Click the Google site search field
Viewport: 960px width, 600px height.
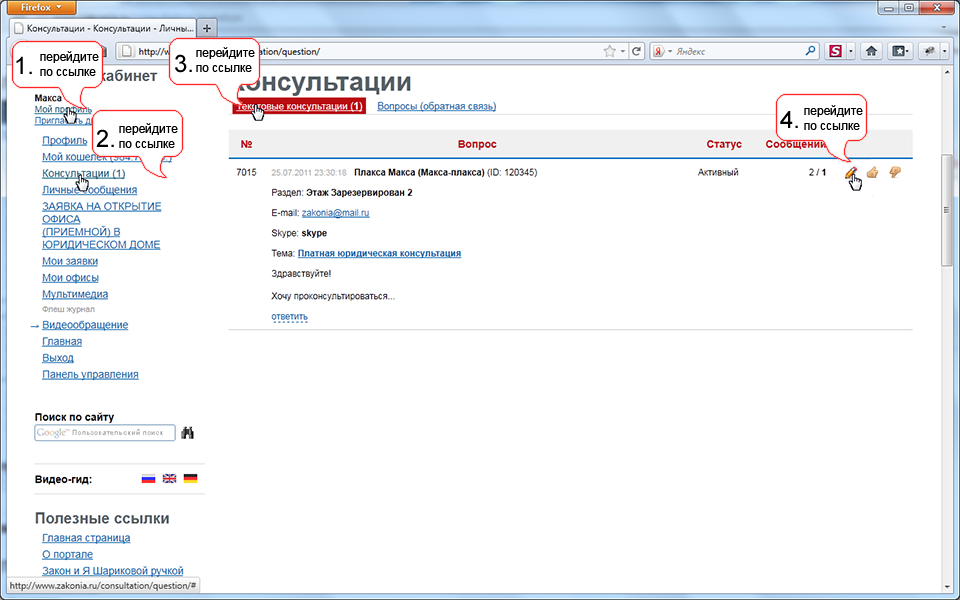pos(105,433)
